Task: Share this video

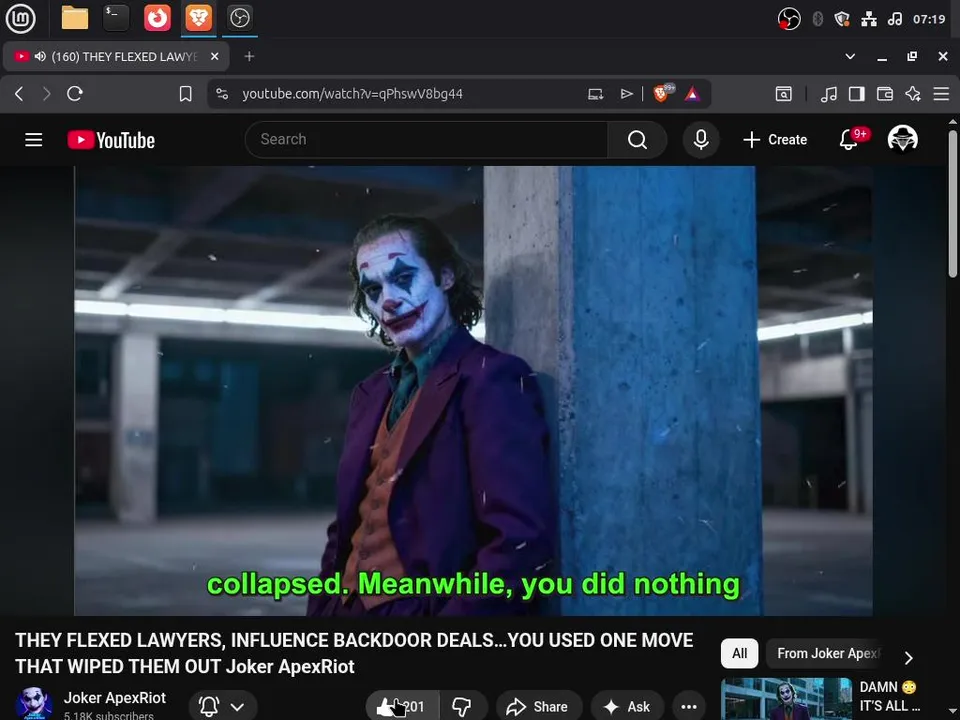Action: click(538, 707)
